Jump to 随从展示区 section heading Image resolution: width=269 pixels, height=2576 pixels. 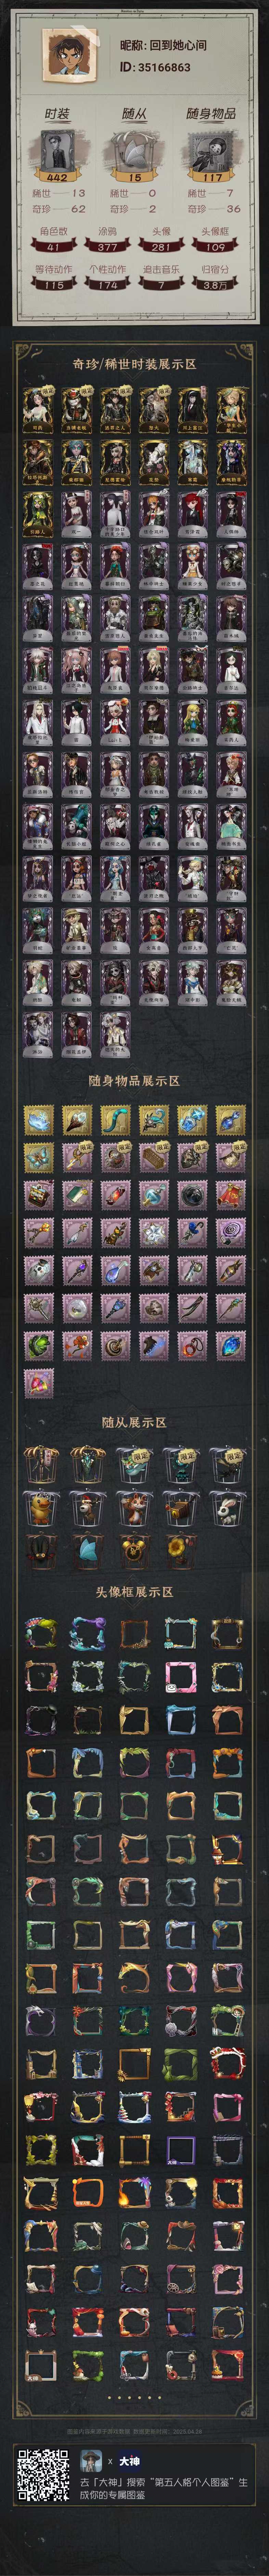coord(134,1422)
